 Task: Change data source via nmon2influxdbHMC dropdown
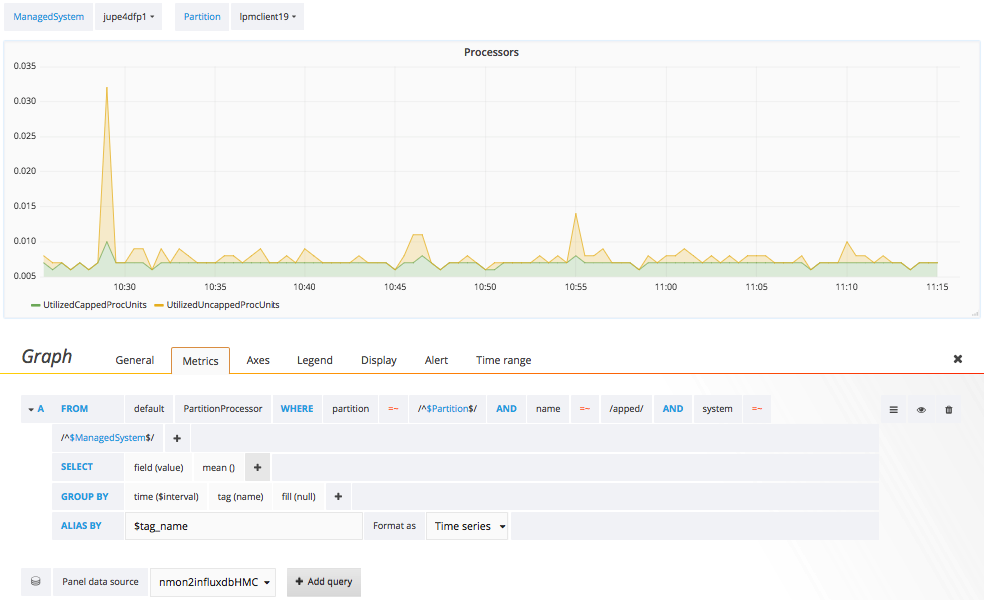tap(212, 581)
